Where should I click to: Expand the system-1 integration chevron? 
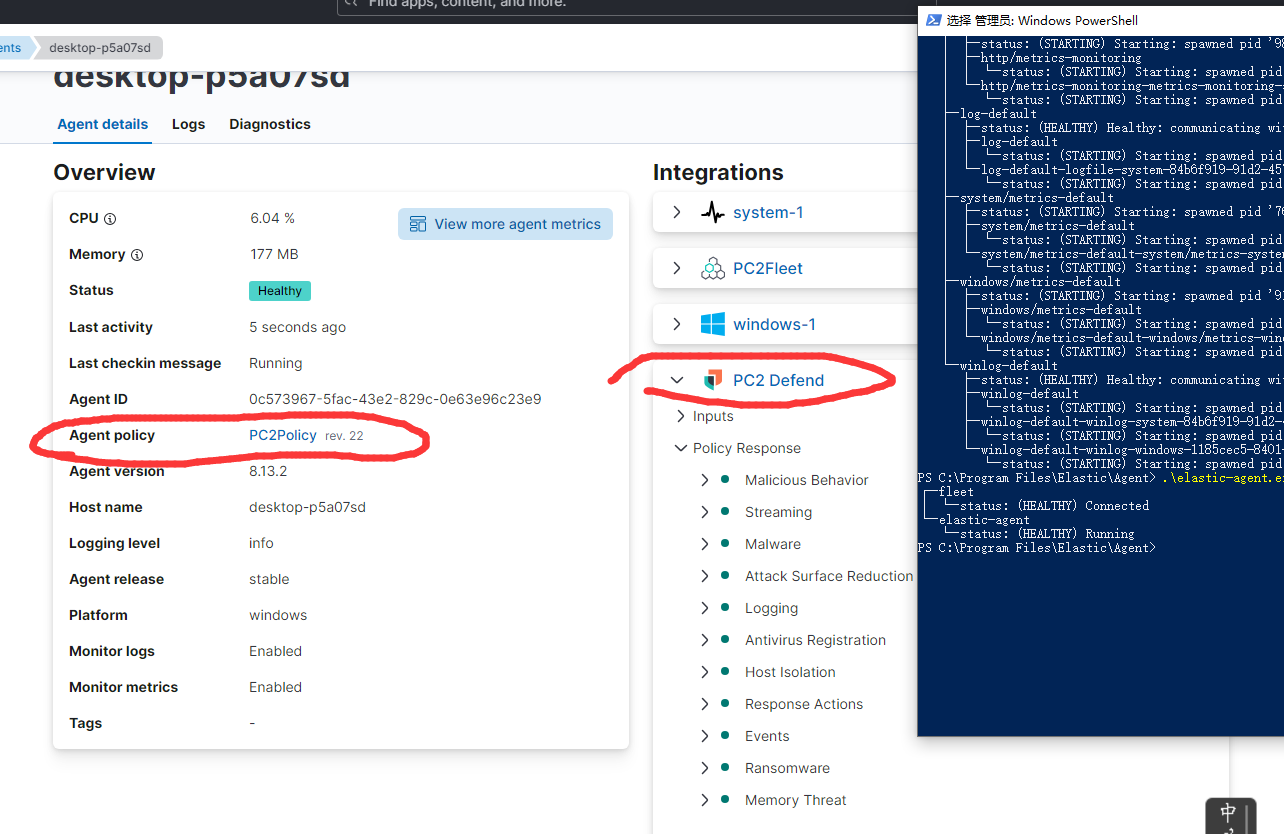tap(677, 212)
